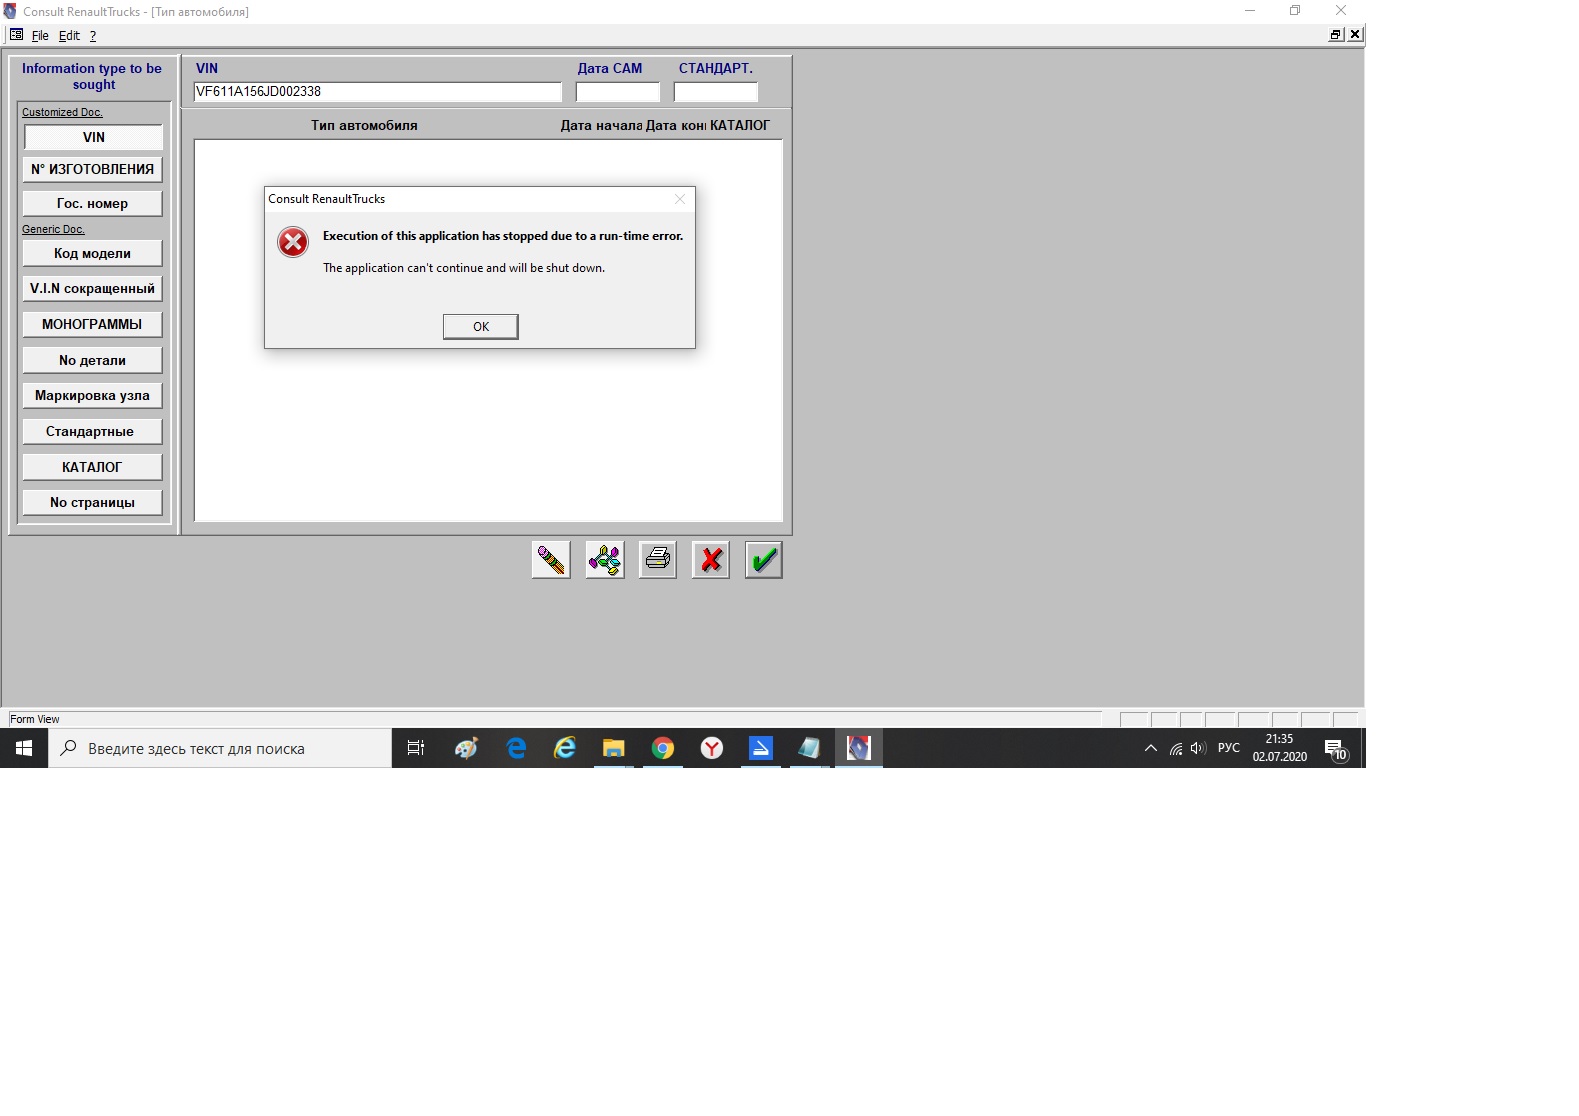Open Yandex Browser from the taskbar

click(x=711, y=748)
